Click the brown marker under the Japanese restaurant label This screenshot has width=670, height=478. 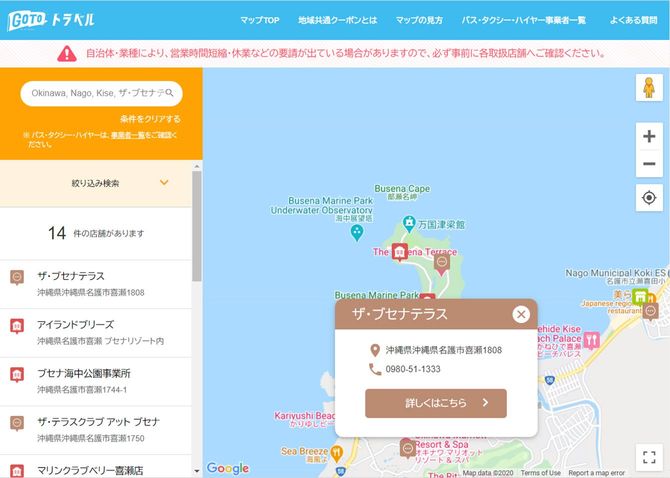click(651, 311)
